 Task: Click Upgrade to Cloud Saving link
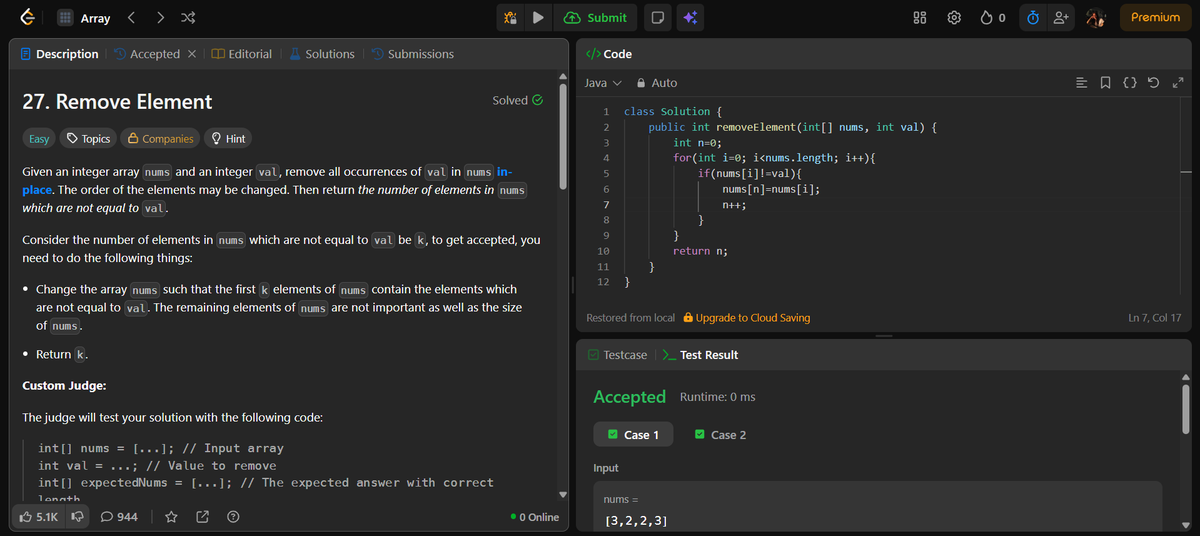[x=746, y=318]
